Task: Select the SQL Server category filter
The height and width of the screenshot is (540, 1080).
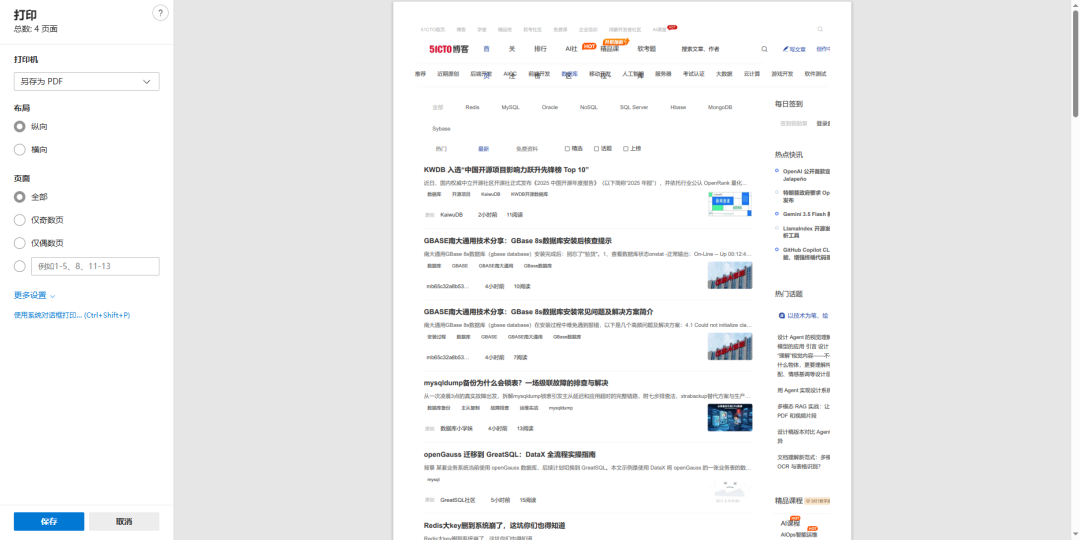Action: pos(634,107)
